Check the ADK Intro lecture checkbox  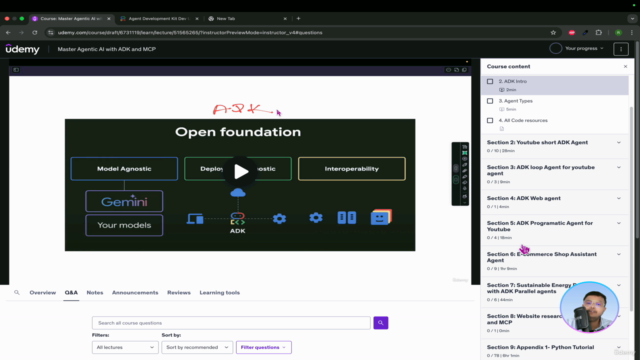490,82
